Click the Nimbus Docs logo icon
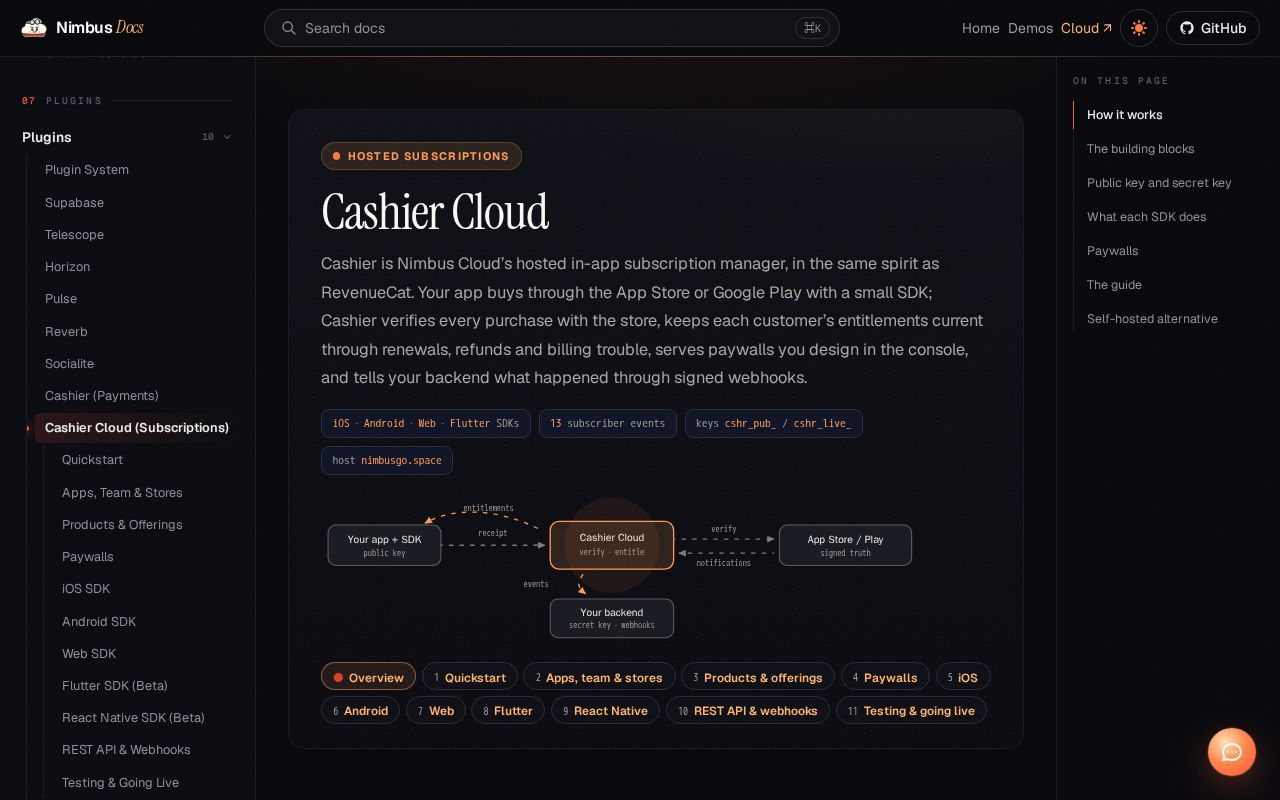Viewport: 1280px width, 800px height. pos(34,28)
